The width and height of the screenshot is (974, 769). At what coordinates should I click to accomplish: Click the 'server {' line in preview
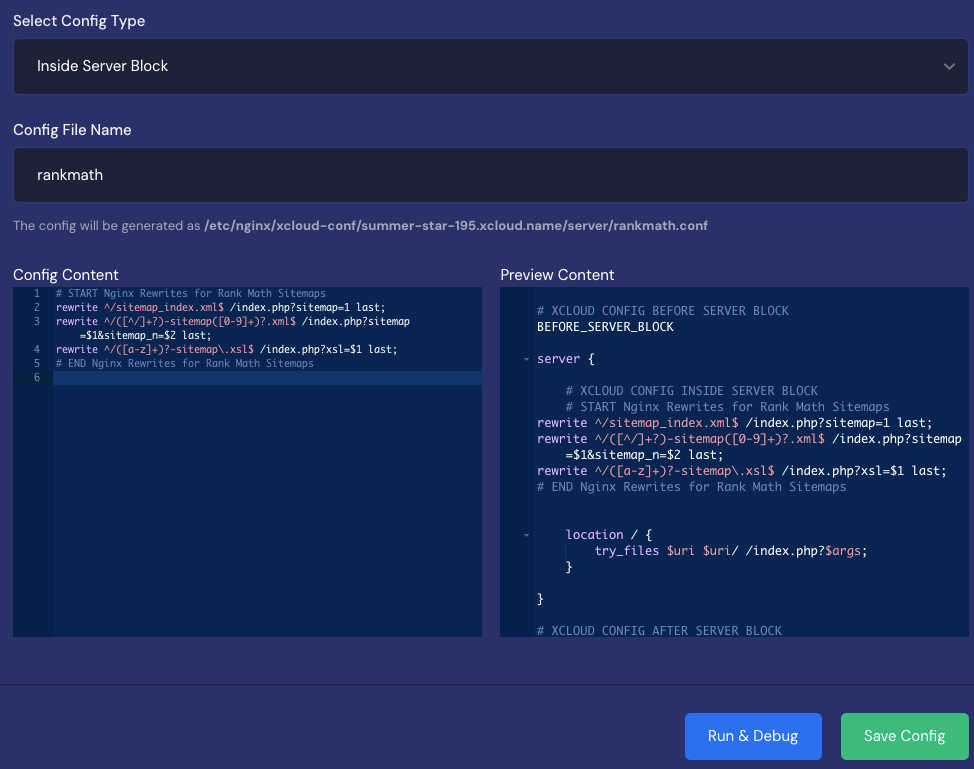566,359
